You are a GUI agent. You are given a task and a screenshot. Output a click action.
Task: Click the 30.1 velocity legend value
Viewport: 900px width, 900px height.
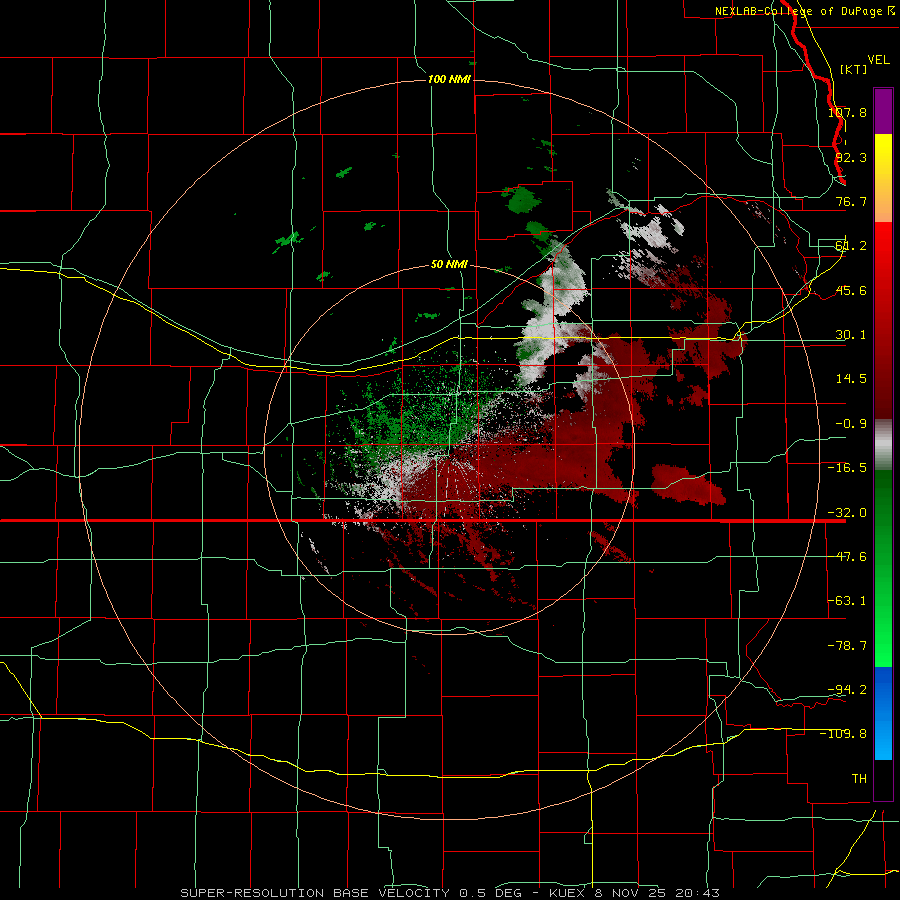(x=851, y=335)
